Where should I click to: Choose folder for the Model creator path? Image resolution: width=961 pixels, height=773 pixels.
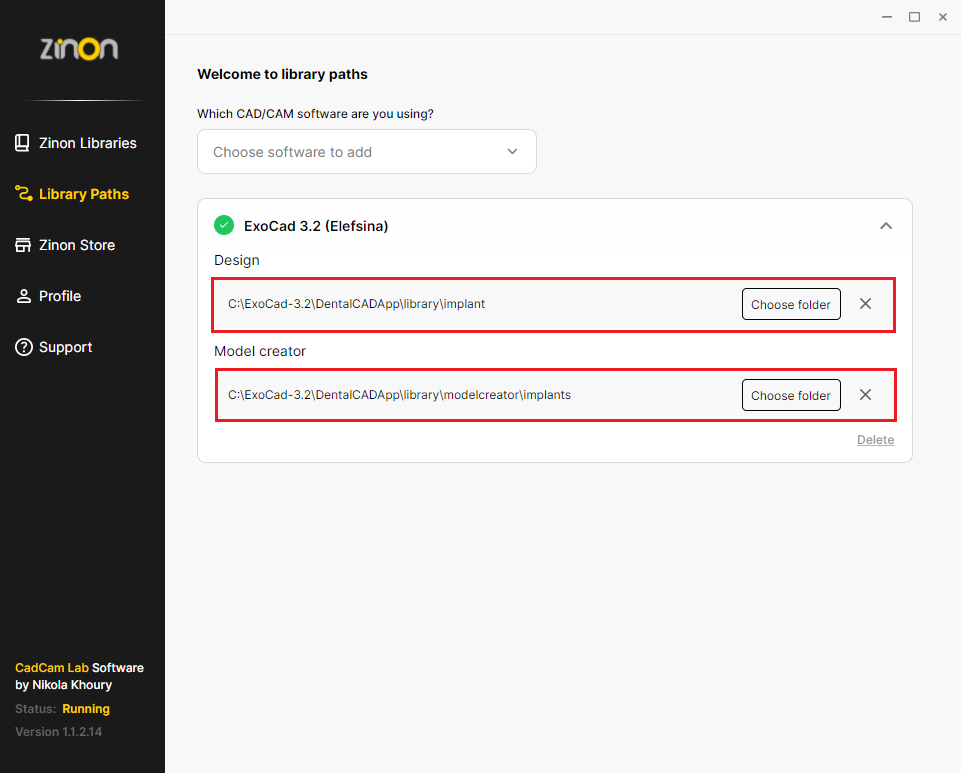pyautogui.click(x=791, y=395)
